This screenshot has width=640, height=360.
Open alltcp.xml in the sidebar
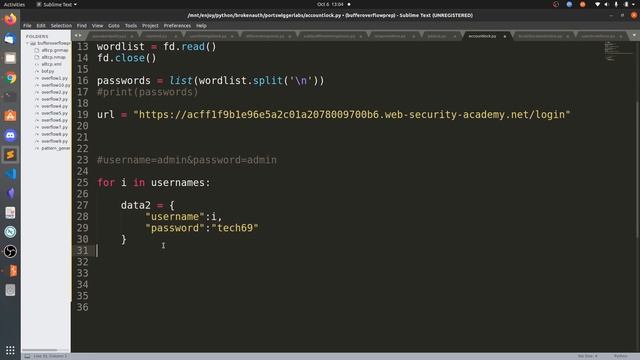click(51, 64)
